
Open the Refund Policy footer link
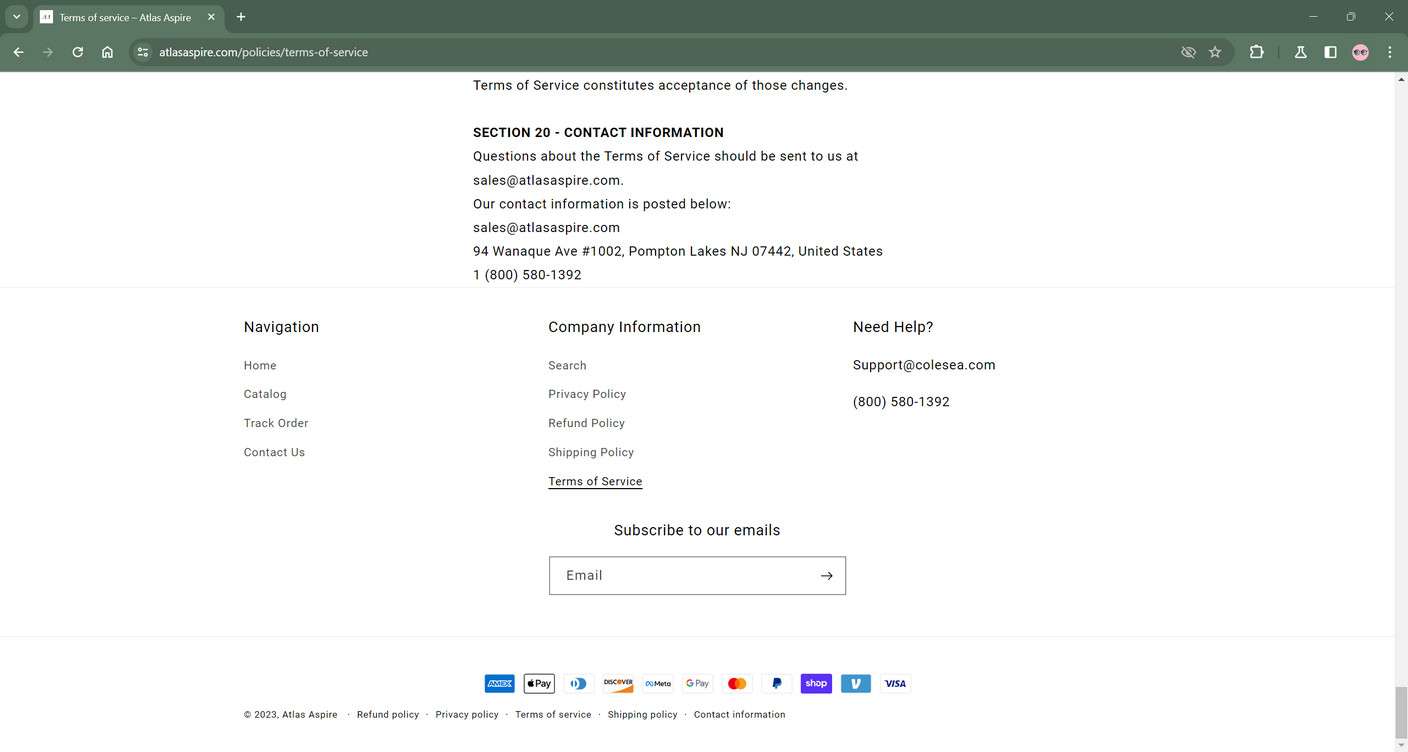coord(585,422)
